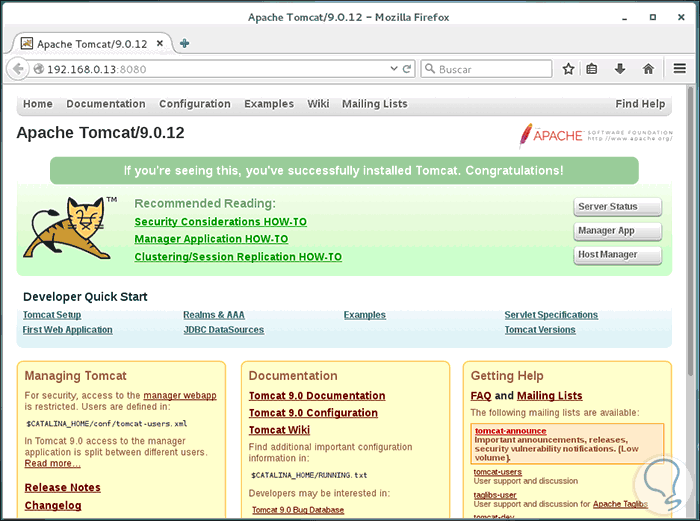This screenshot has height=521, width=700.
Task: Select the Apache Tomcat/9.0.12 browser tab
Action: click(92, 44)
